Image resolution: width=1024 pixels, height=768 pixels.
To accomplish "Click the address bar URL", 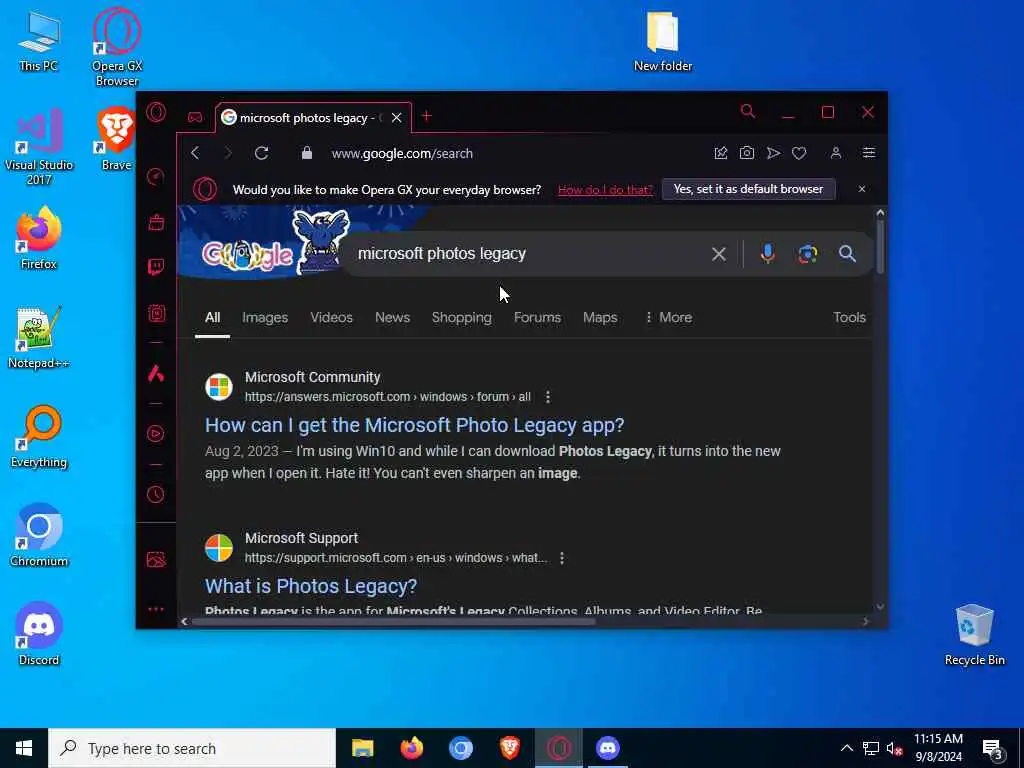I will [x=402, y=153].
